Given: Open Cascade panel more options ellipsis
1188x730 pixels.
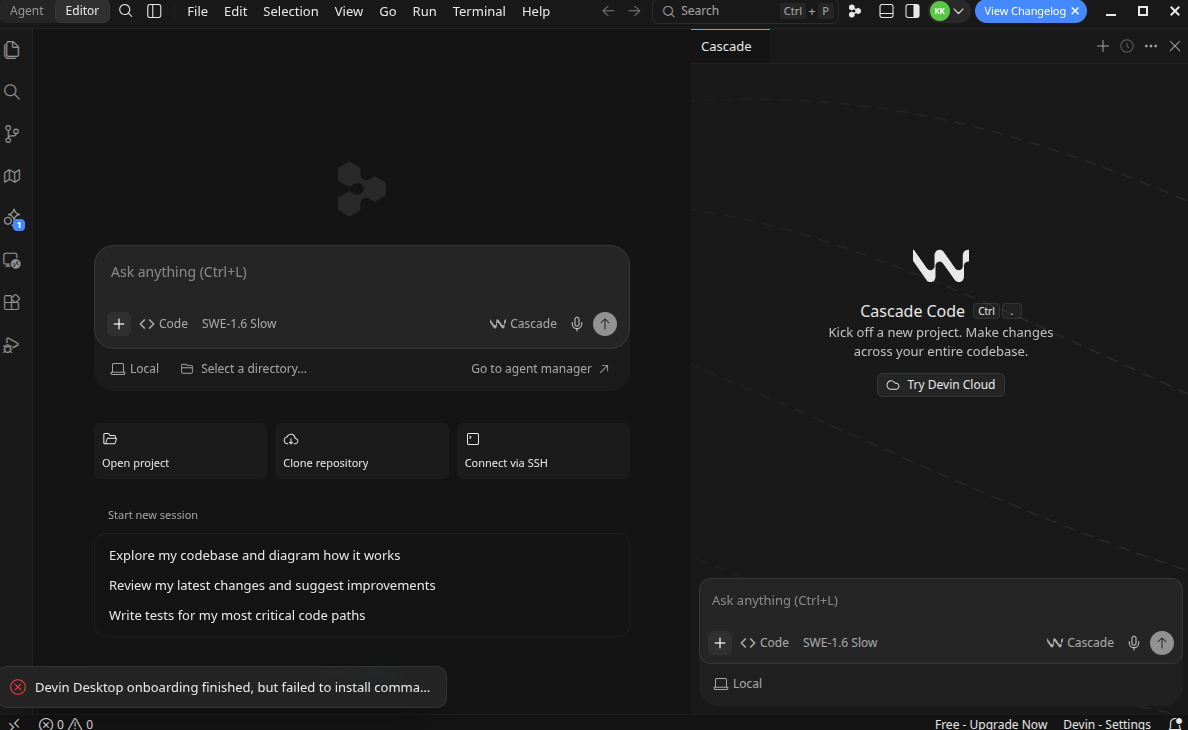Looking at the screenshot, I should click(x=1151, y=46).
